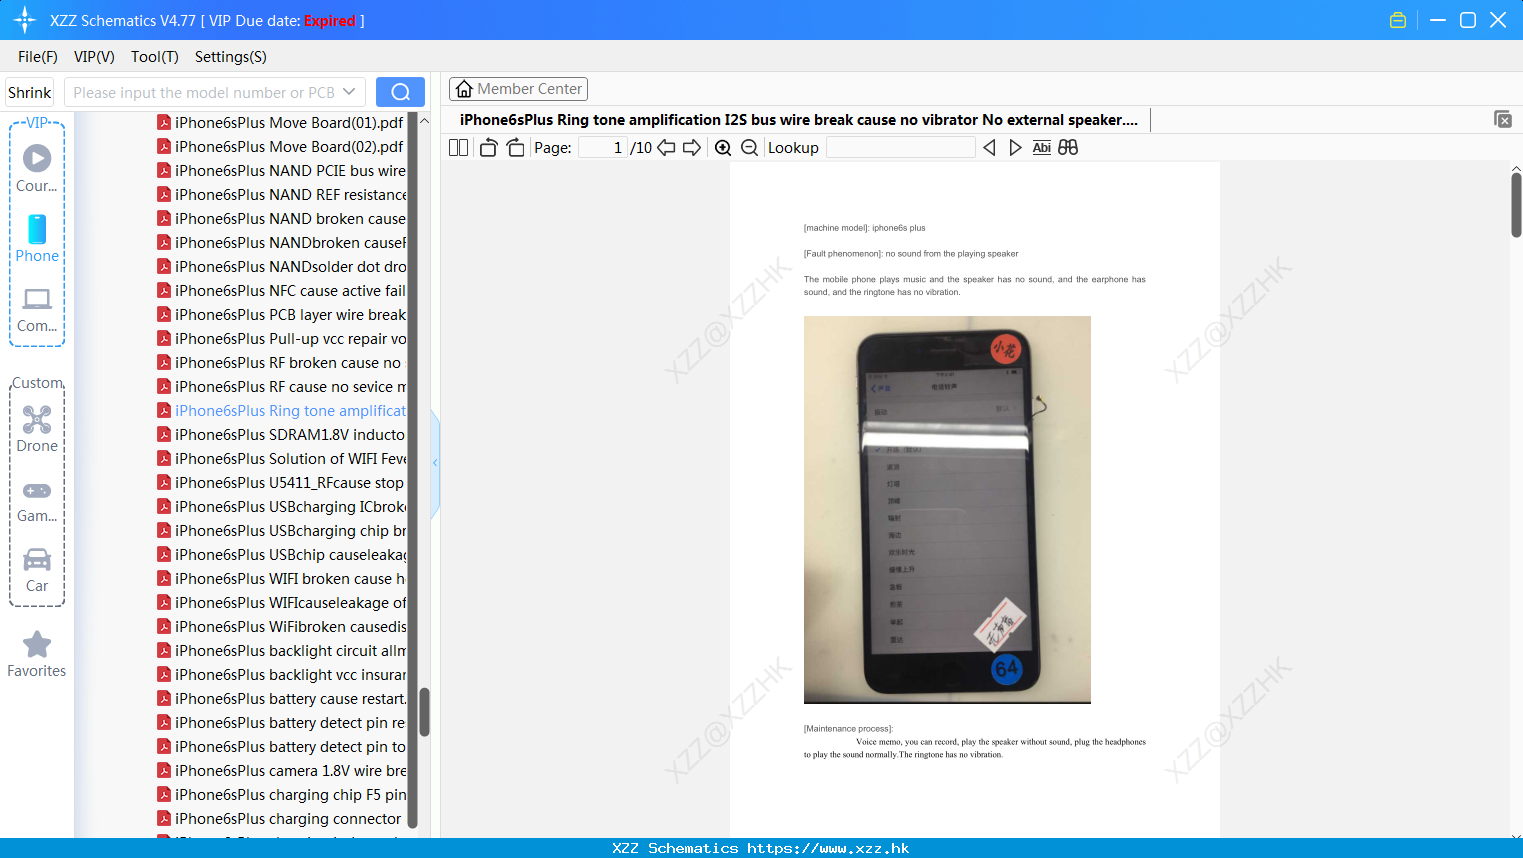Open iPhone6sPlus RF broken cause no file
The image size is (1523, 858).
point(281,363)
